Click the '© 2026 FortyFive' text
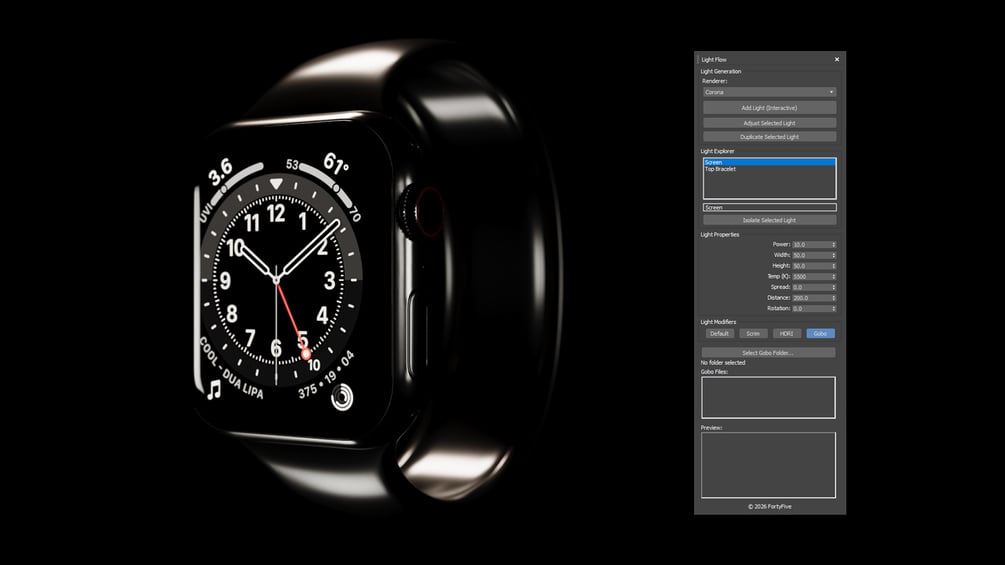The height and width of the screenshot is (565, 1005). coord(770,507)
